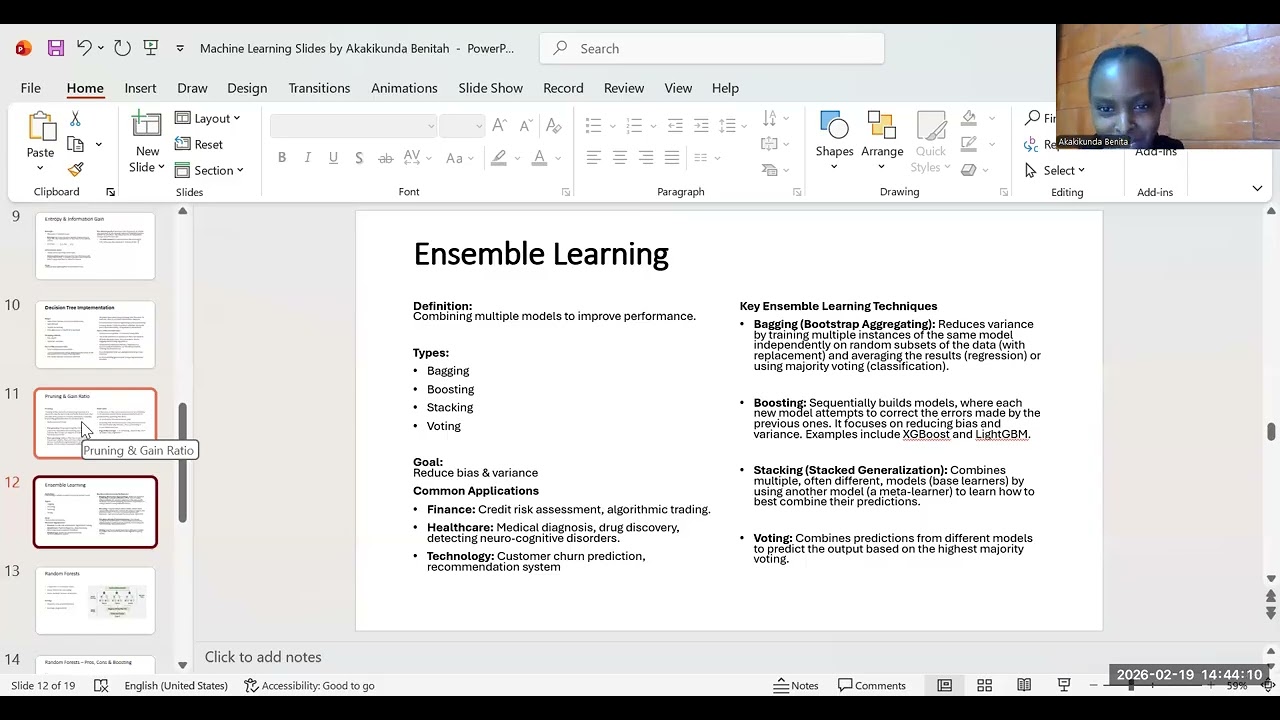Click Accessibility: Good to go status
1280x720 pixels.
[x=309, y=685]
